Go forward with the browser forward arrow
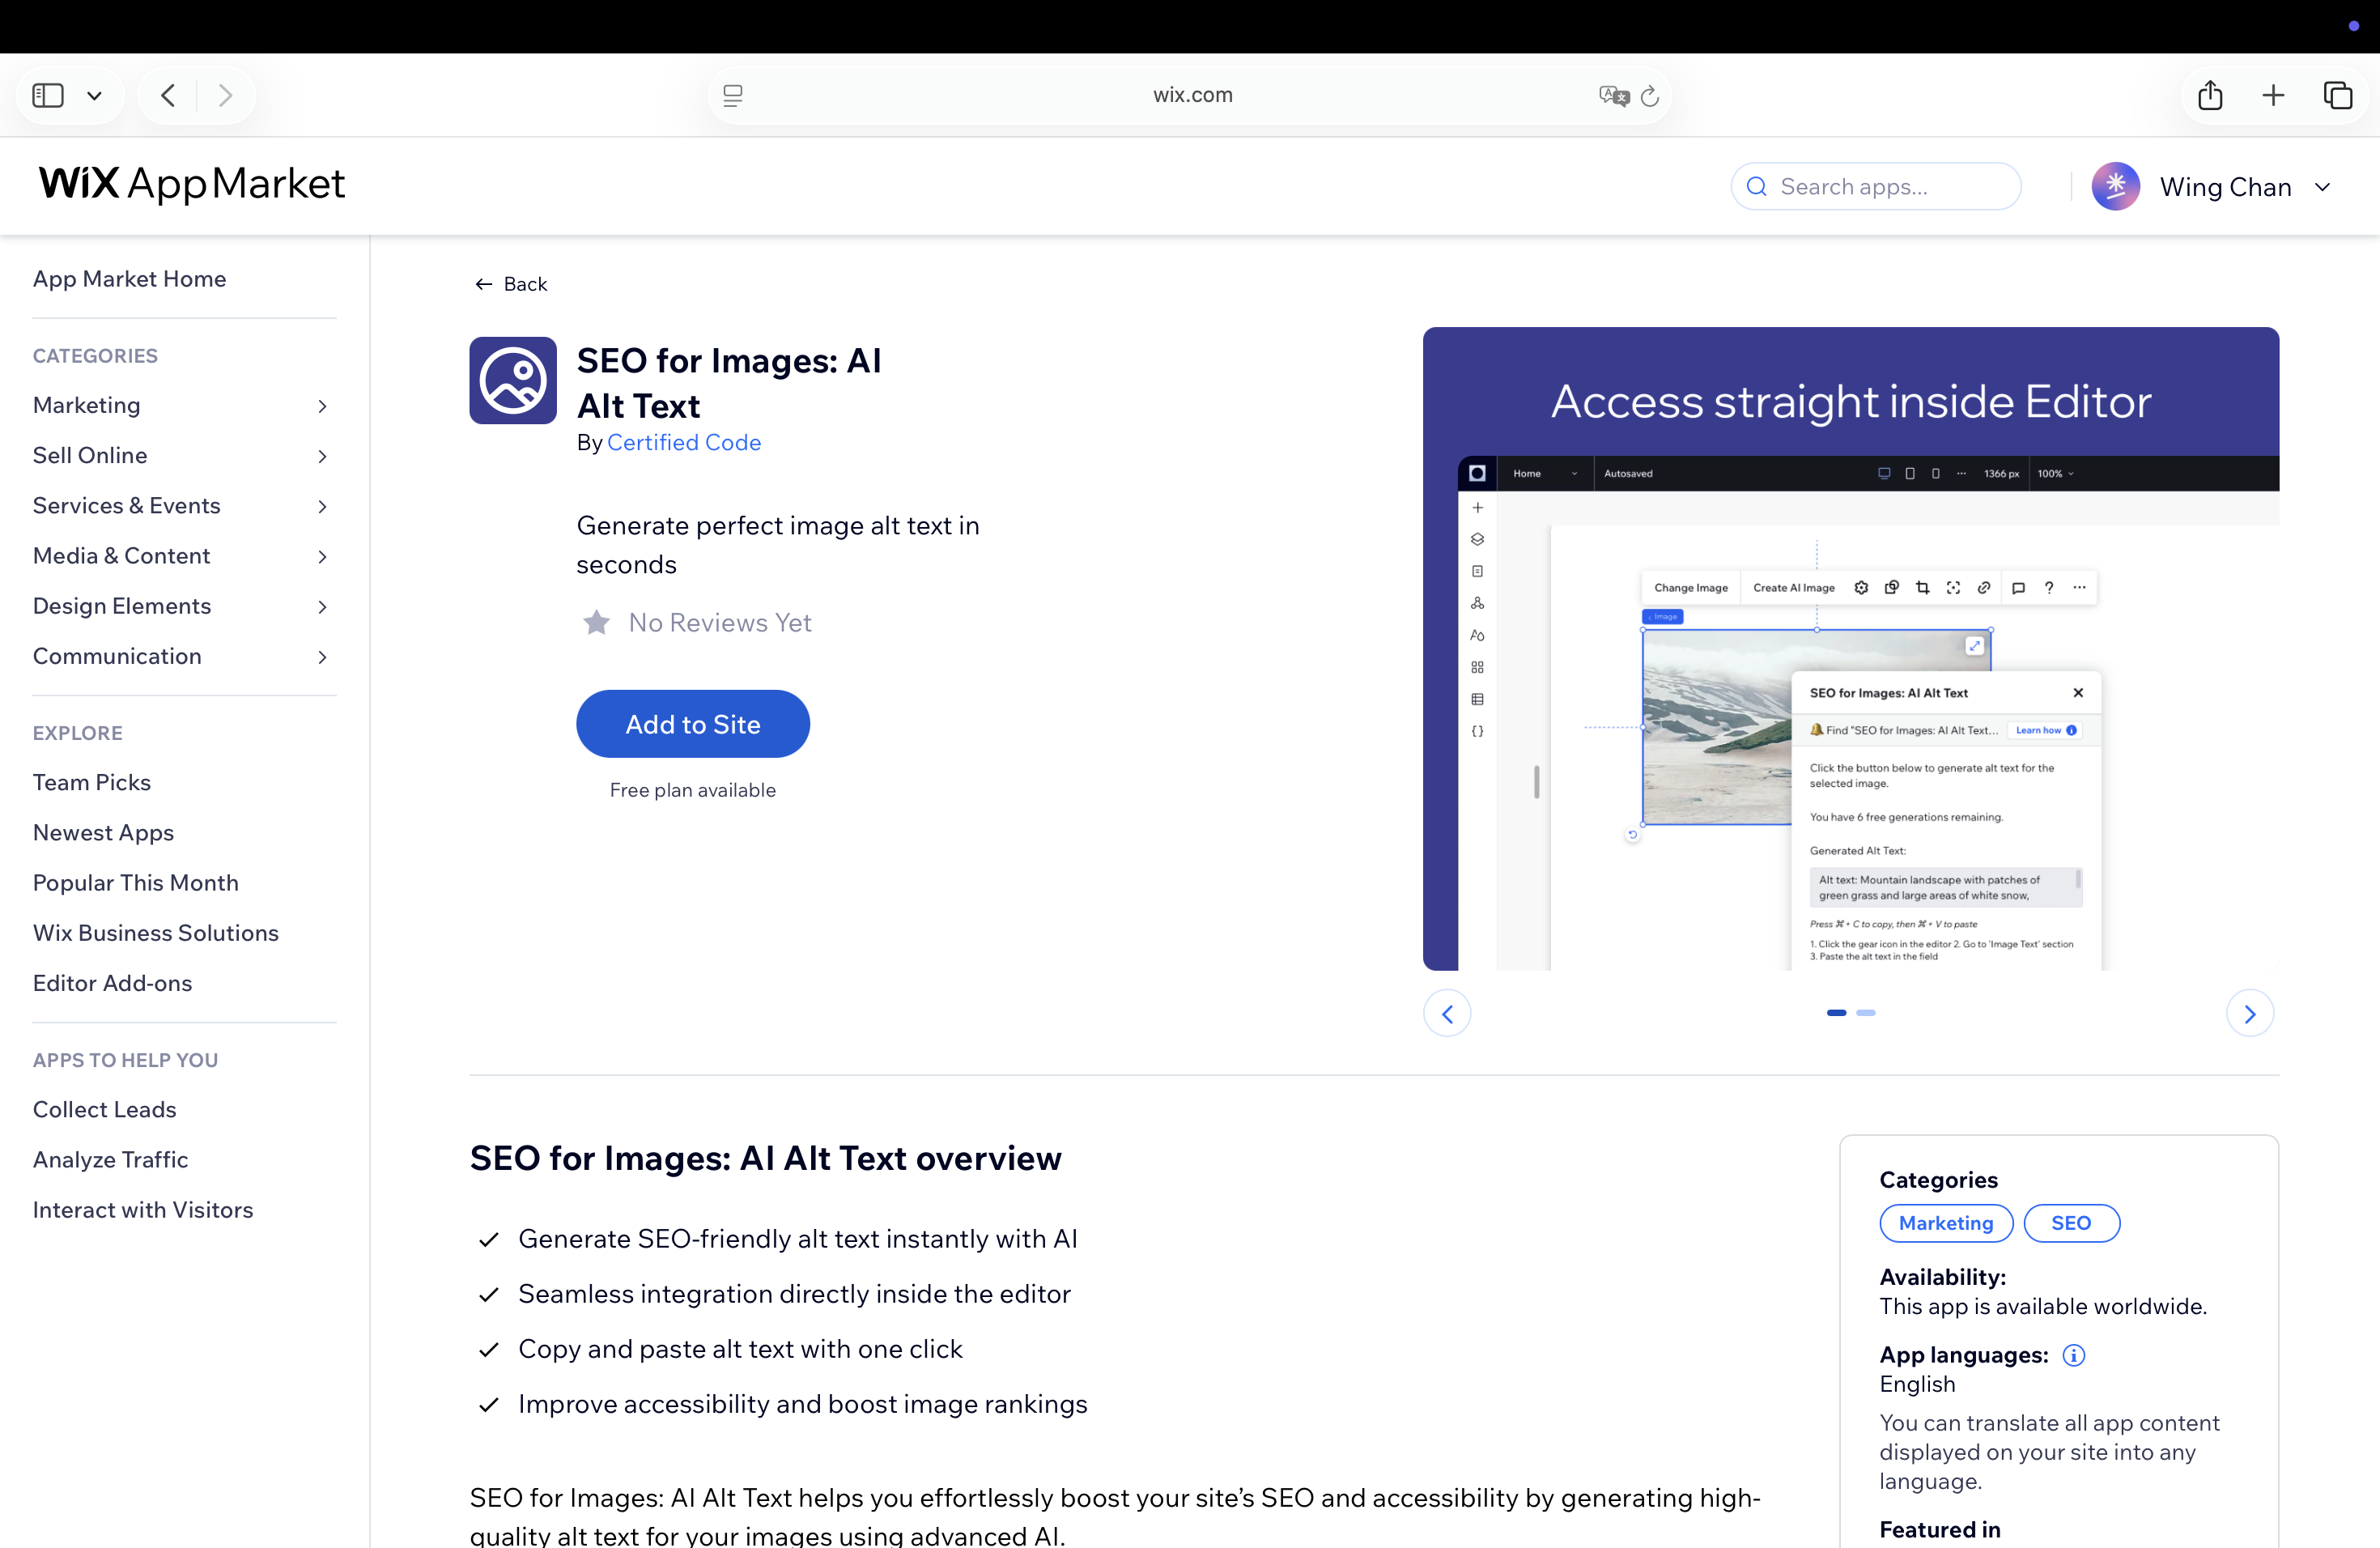The width and height of the screenshot is (2380, 1548). pyautogui.click(x=226, y=95)
